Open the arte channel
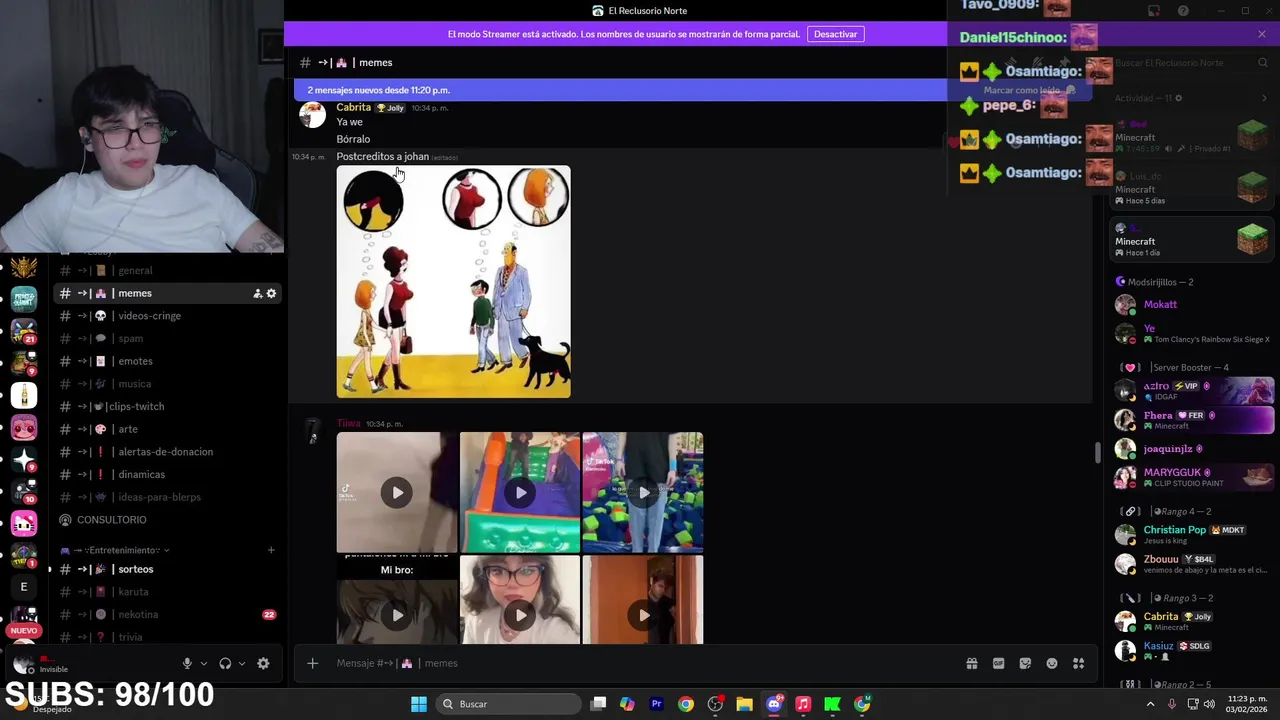1280x720 pixels. point(167,429)
